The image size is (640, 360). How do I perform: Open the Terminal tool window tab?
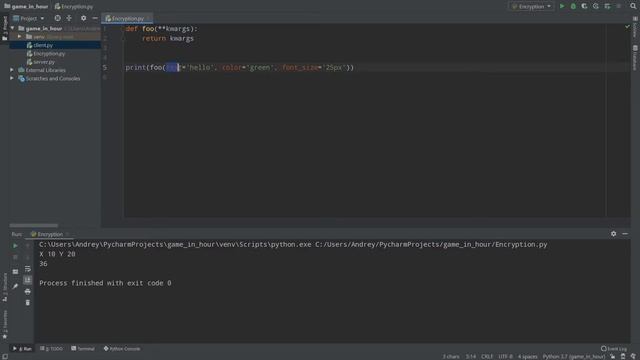click(83, 349)
